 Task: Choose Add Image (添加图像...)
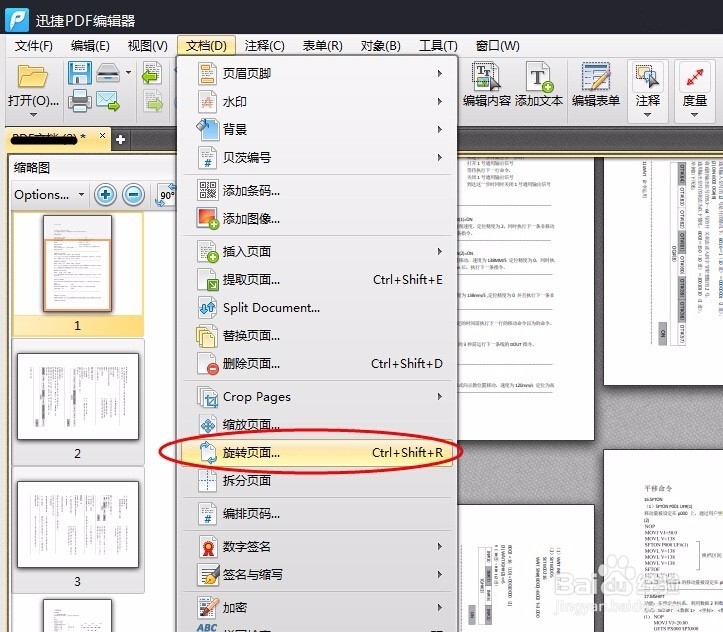click(x=317, y=219)
